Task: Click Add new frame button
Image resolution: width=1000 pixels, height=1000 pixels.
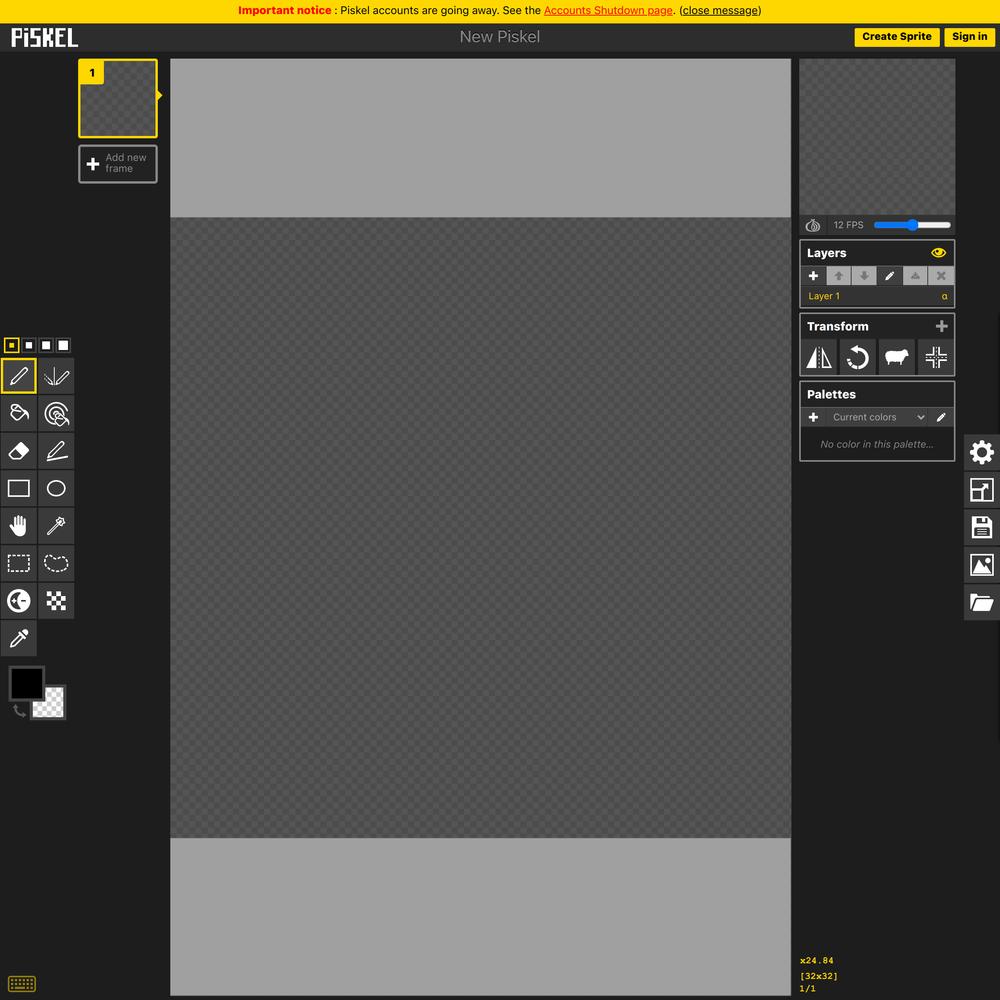Action: (118, 164)
